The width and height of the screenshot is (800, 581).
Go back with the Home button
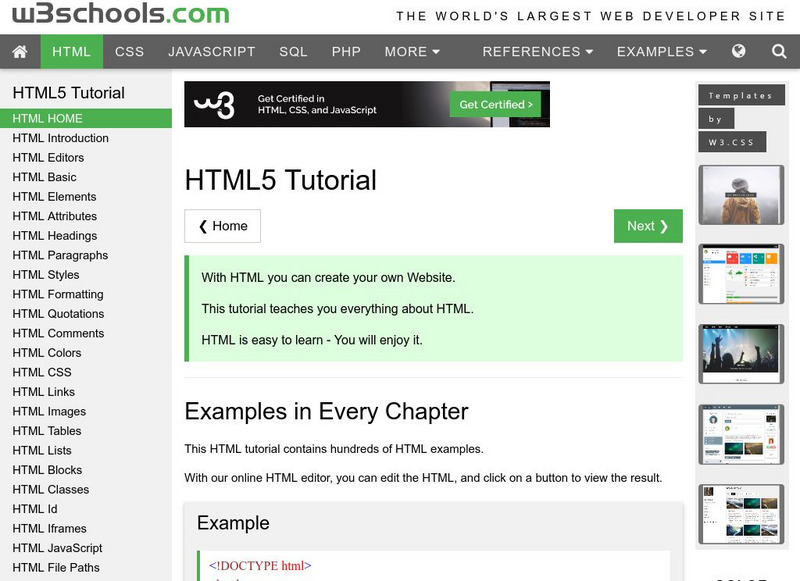click(x=222, y=226)
